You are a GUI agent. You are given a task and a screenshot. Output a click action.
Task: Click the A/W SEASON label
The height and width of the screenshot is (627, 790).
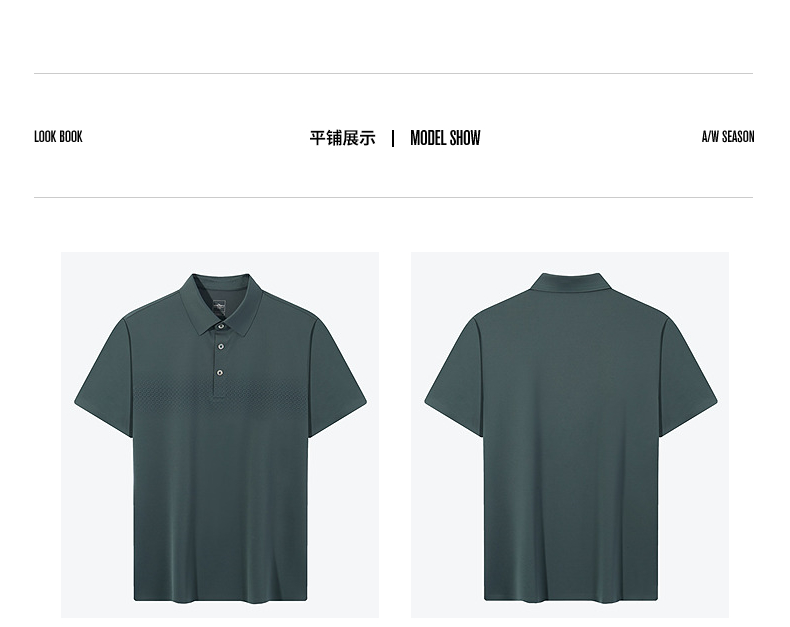point(728,137)
